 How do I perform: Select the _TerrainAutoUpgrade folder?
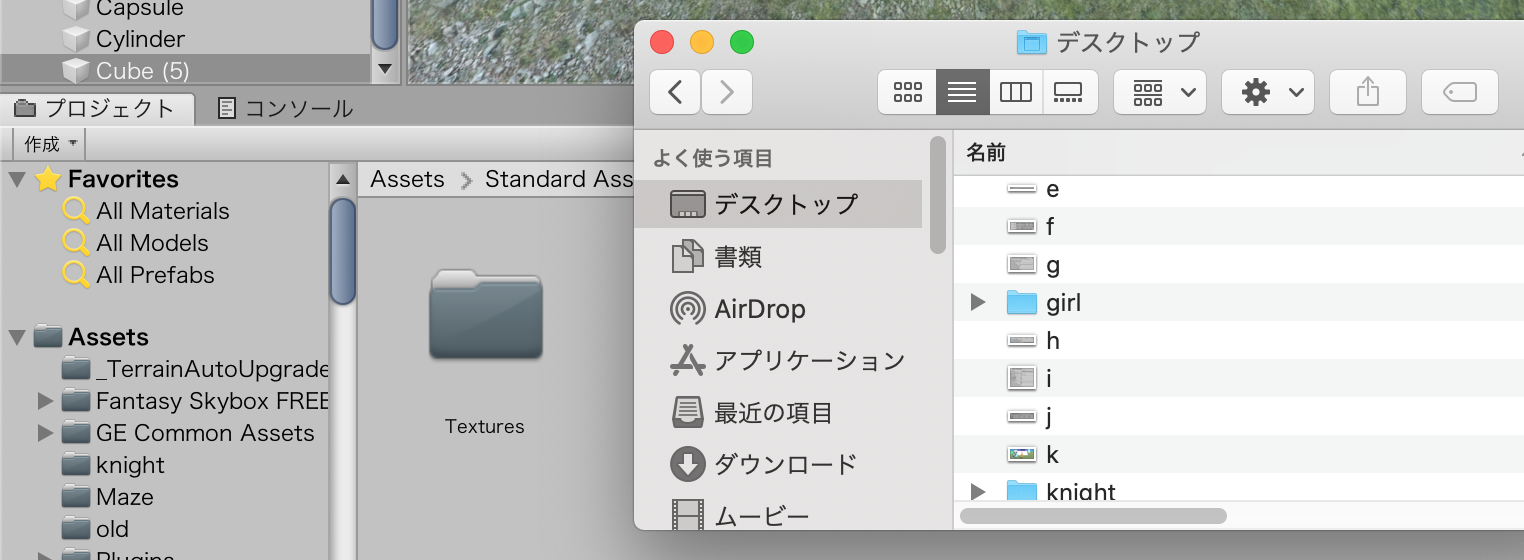(195, 369)
